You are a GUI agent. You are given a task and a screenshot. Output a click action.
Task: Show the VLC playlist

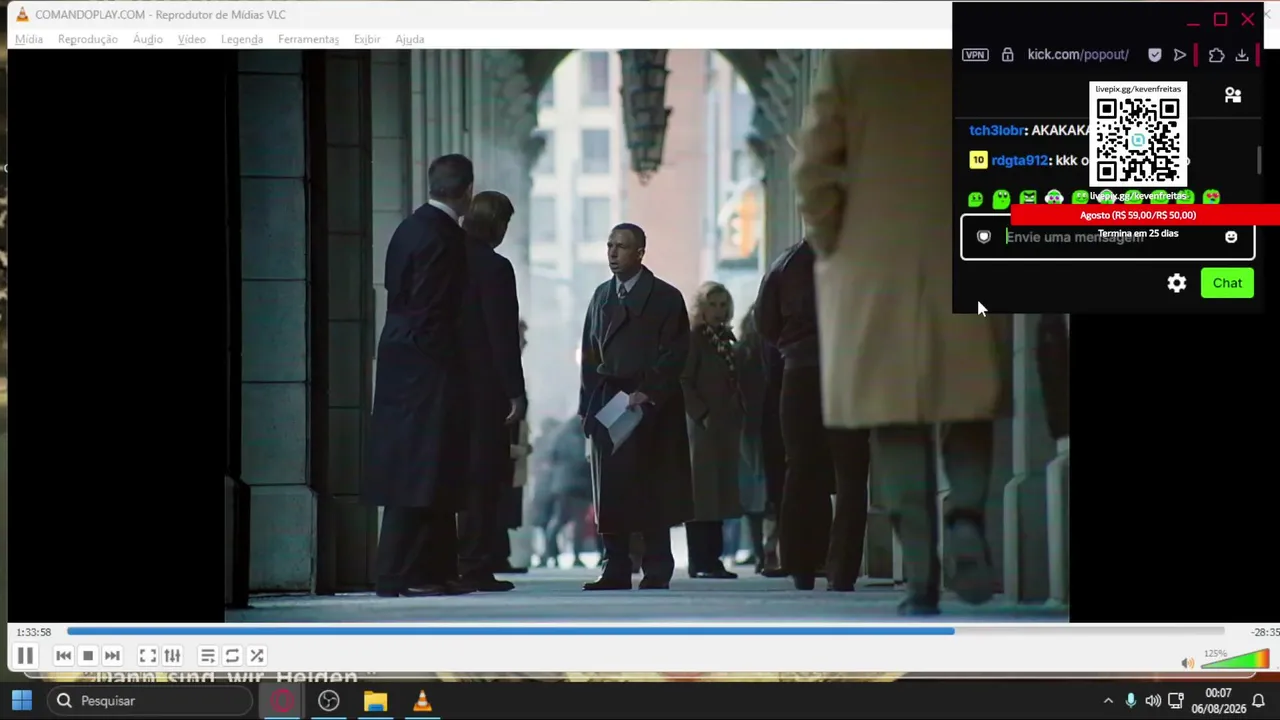pos(207,656)
